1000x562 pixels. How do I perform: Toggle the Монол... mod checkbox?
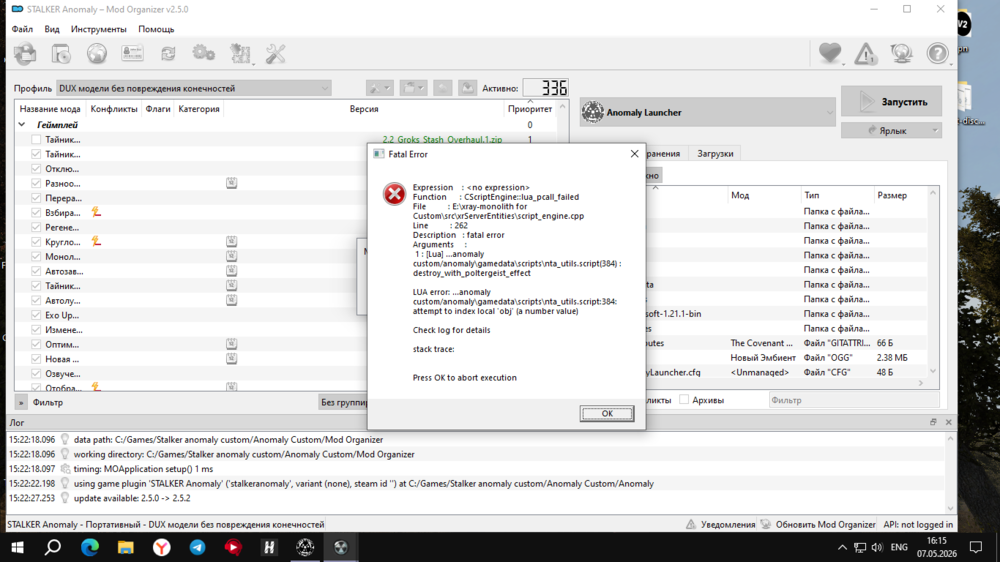(x=36, y=256)
